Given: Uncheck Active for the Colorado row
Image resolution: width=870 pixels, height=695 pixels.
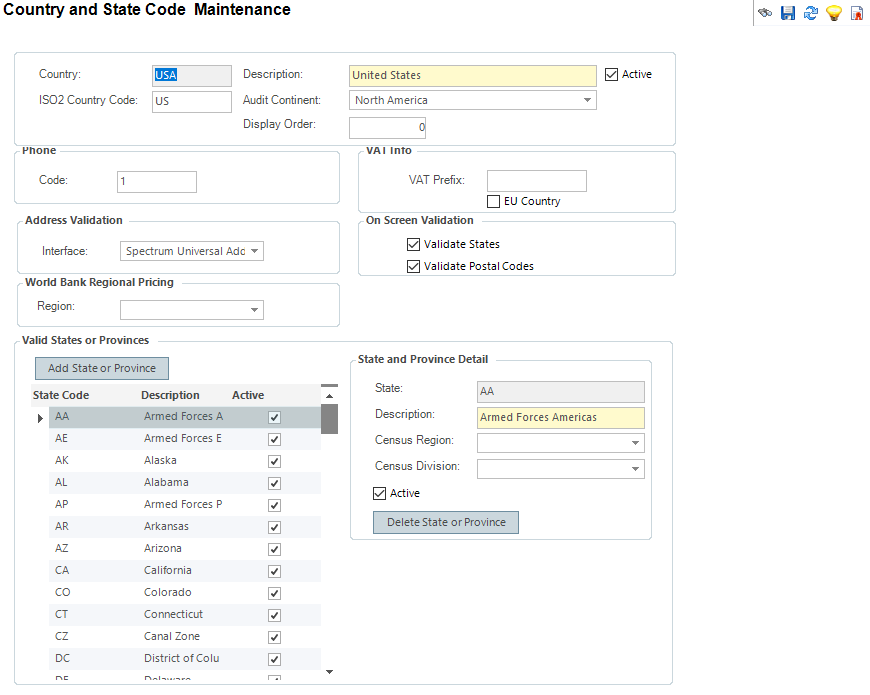Looking at the screenshot, I should pyautogui.click(x=274, y=593).
